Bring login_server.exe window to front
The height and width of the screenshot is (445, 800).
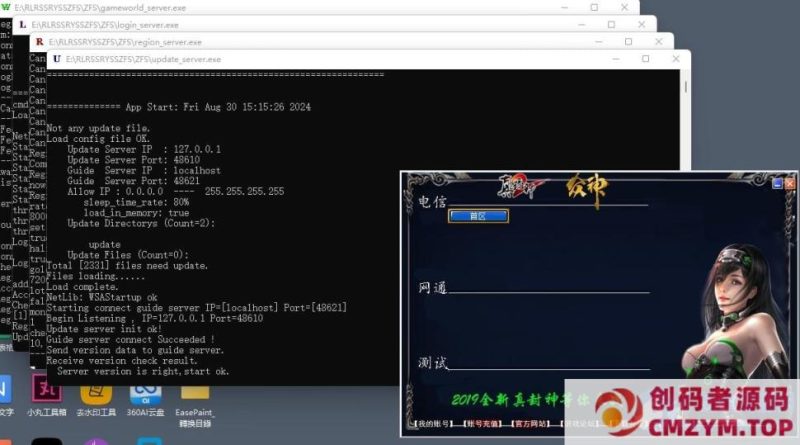pos(350,24)
